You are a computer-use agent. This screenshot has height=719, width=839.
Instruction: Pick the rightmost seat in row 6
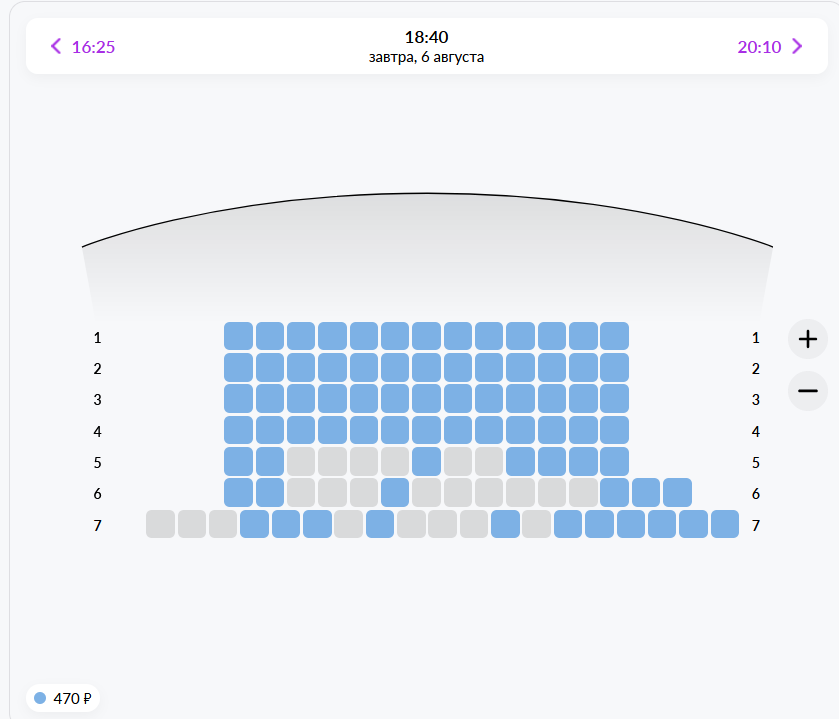click(x=677, y=492)
